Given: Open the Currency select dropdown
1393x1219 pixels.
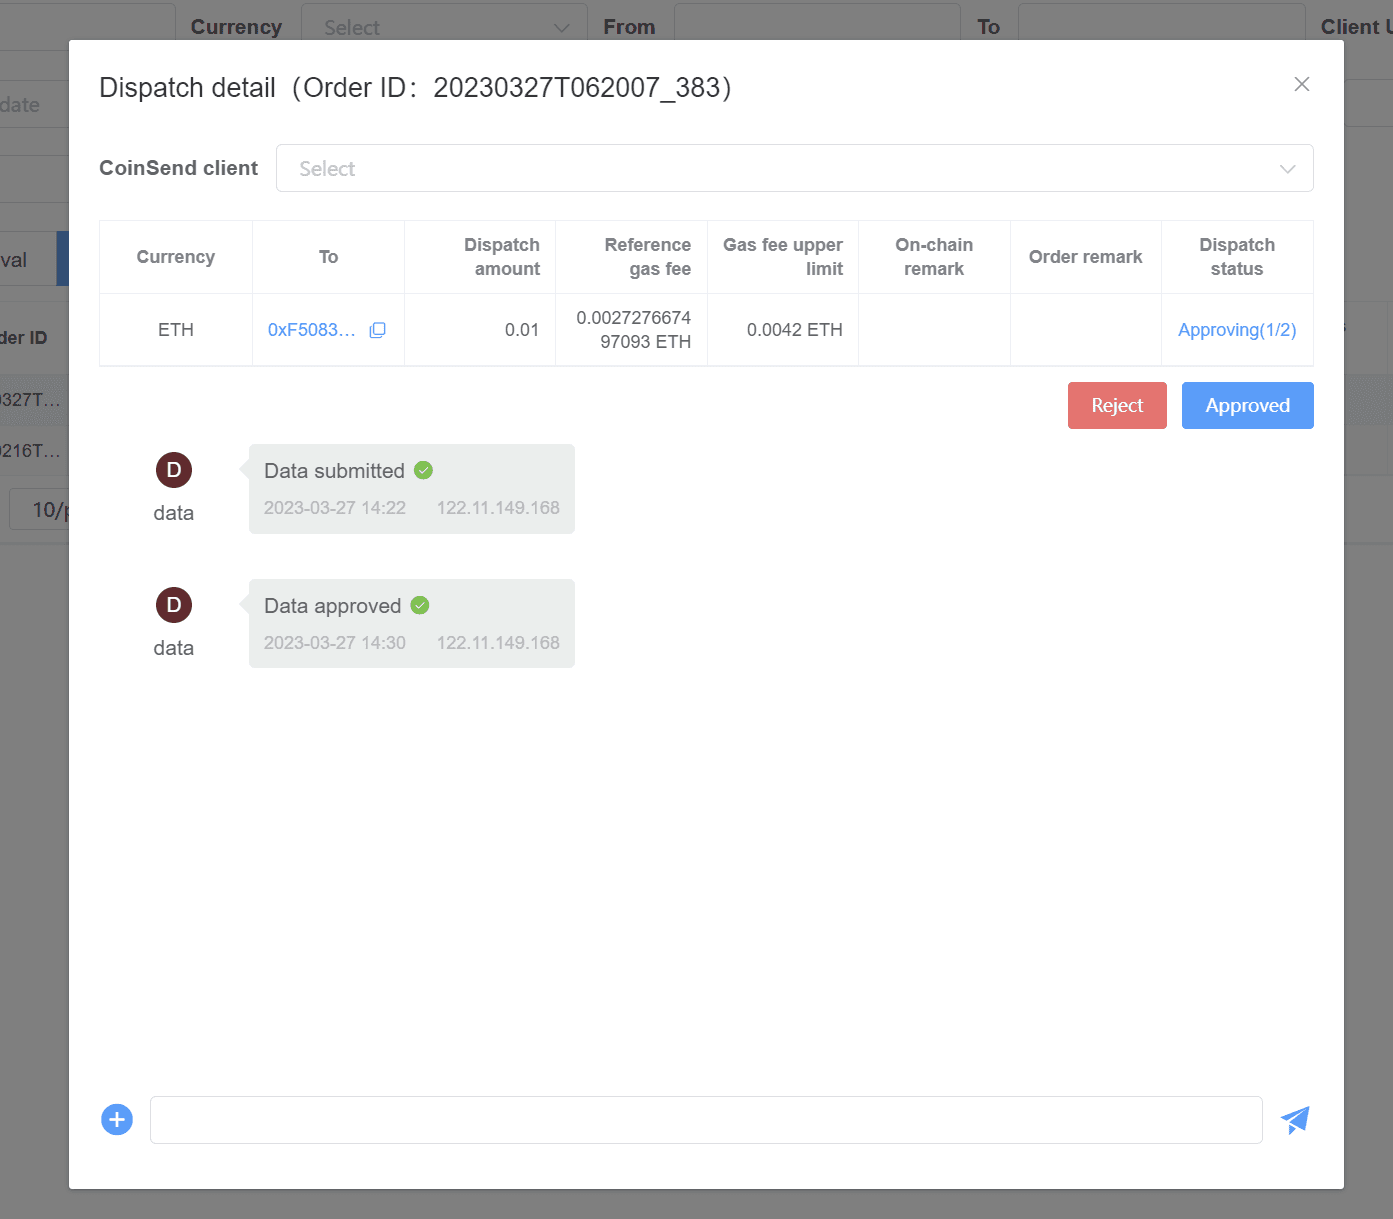Looking at the screenshot, I should [443, 27].
